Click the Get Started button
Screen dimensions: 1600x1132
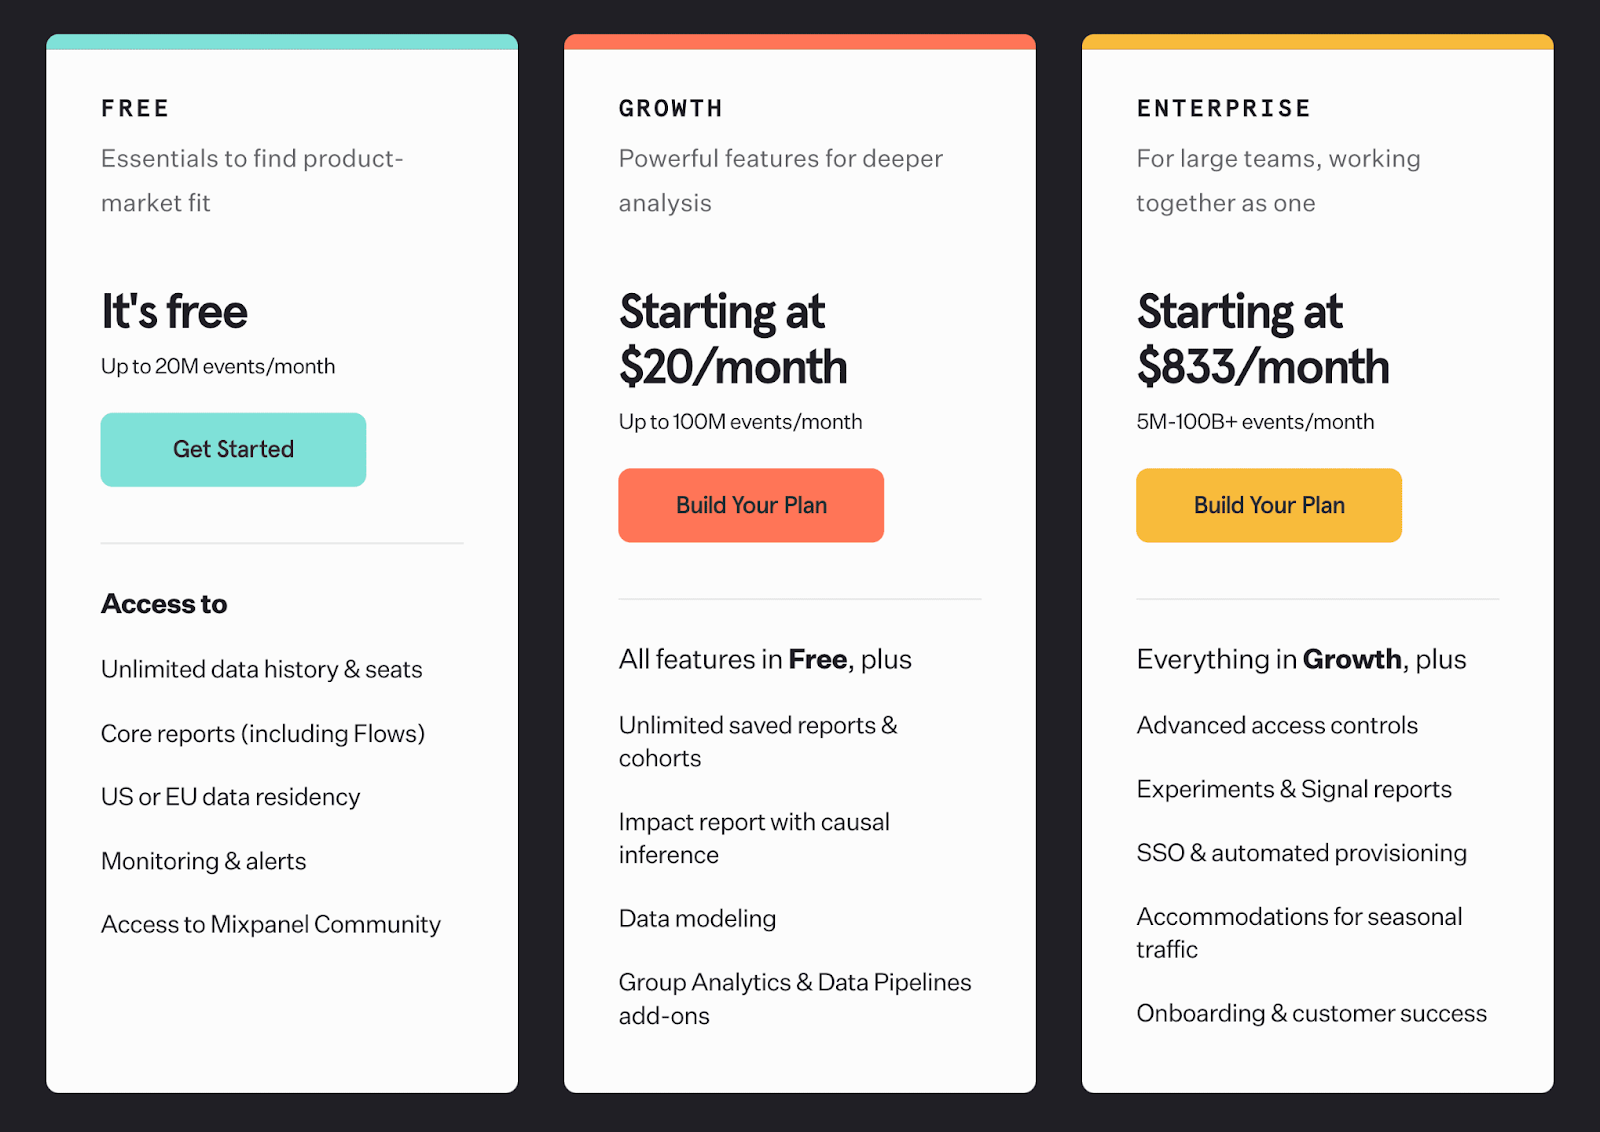tap(232, 449)
